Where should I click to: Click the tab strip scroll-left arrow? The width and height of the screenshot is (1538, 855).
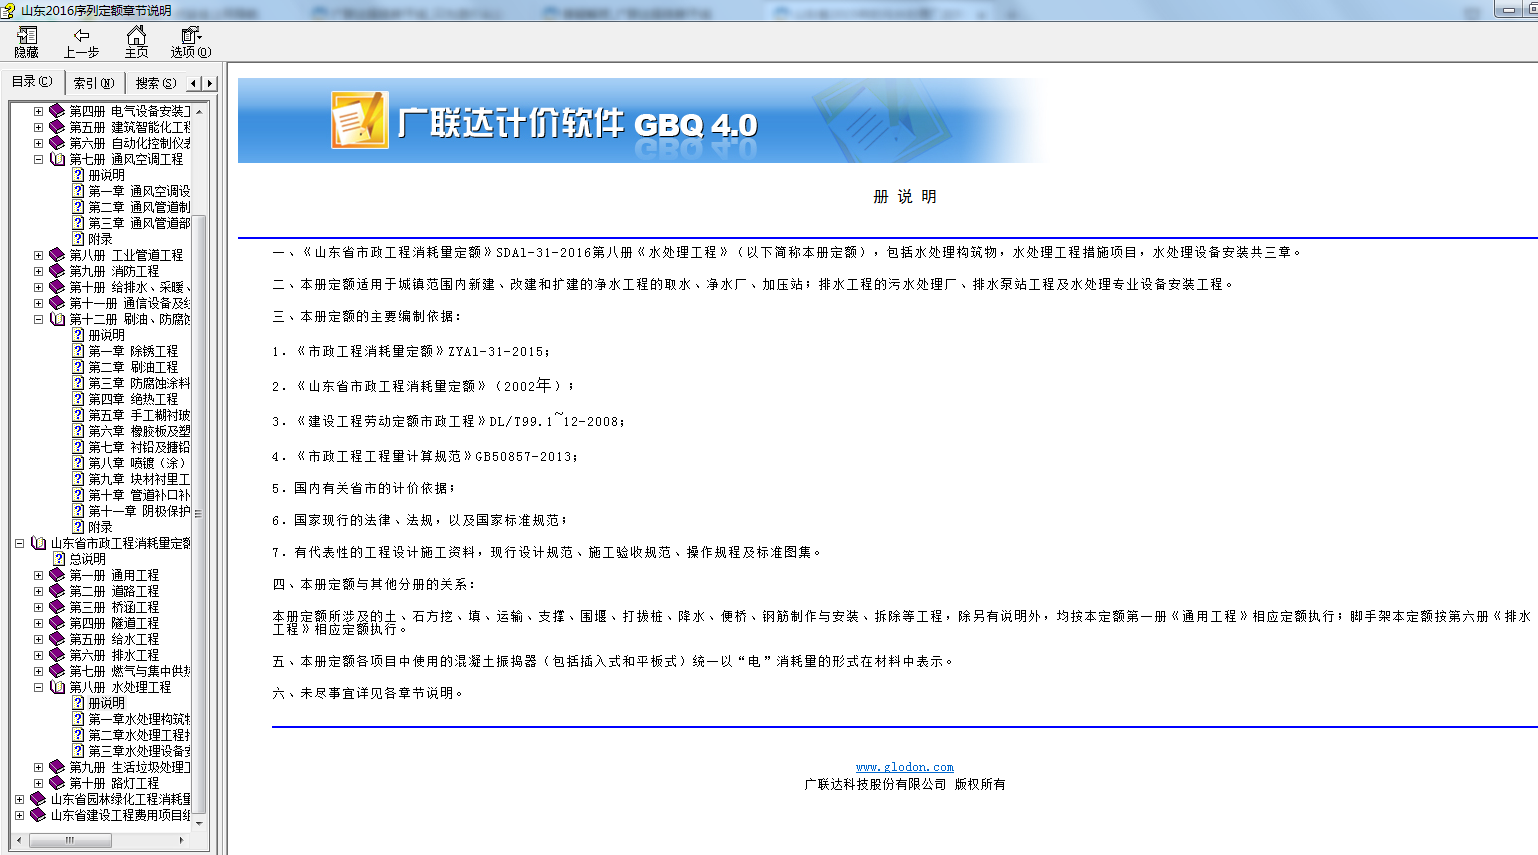[x=194, y=83]
